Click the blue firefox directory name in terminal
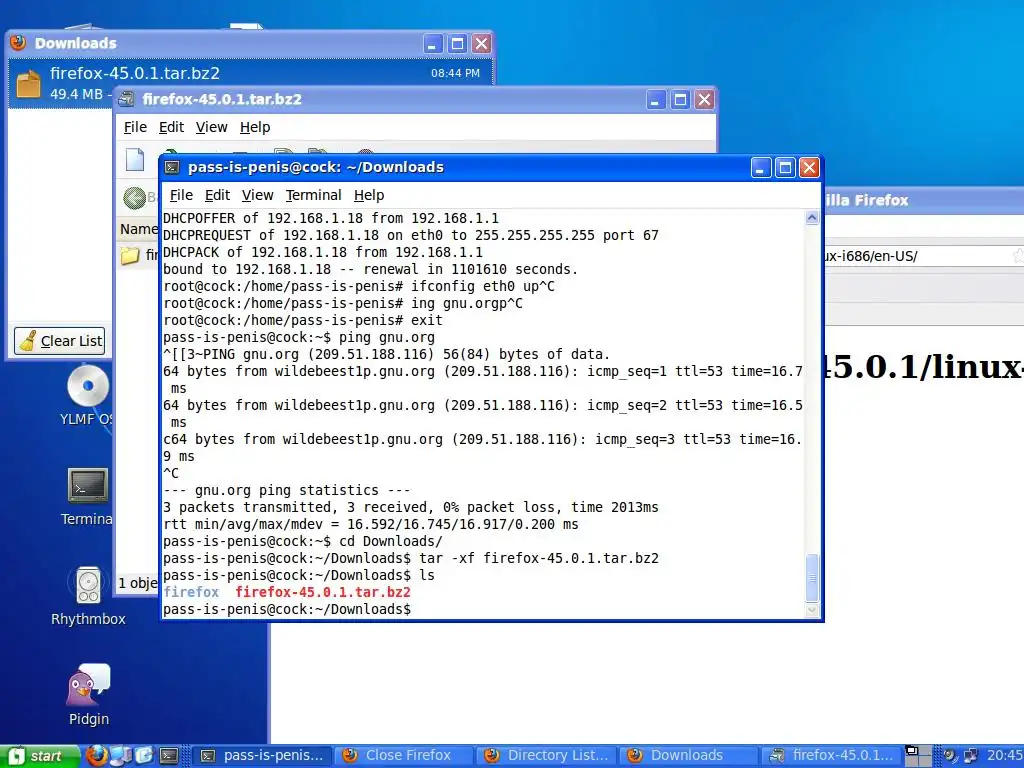The image size is (1024, 768). 191,592
